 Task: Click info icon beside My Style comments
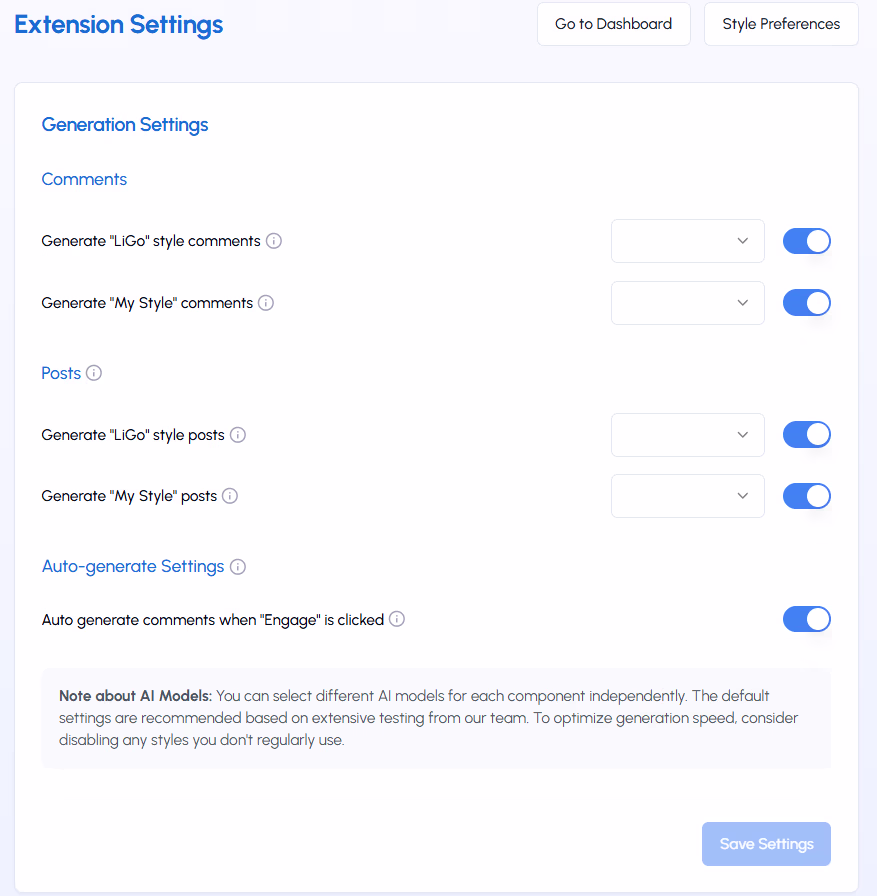click(x=266, y=303)
